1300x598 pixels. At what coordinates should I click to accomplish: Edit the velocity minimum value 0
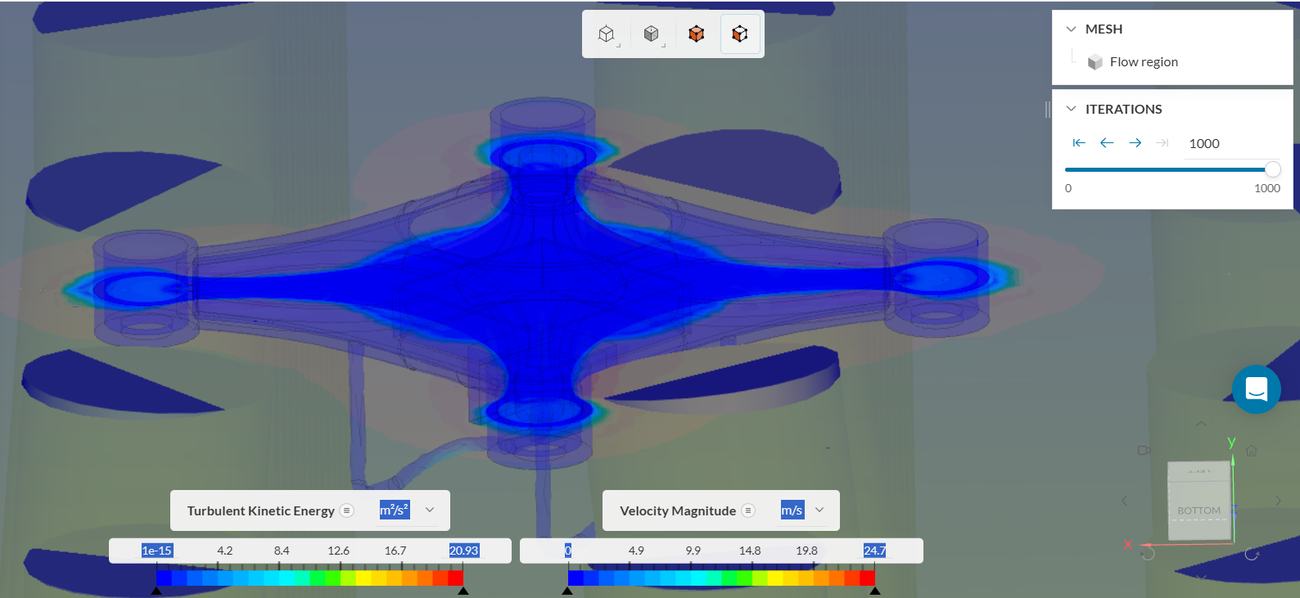[x=568, y=550]
